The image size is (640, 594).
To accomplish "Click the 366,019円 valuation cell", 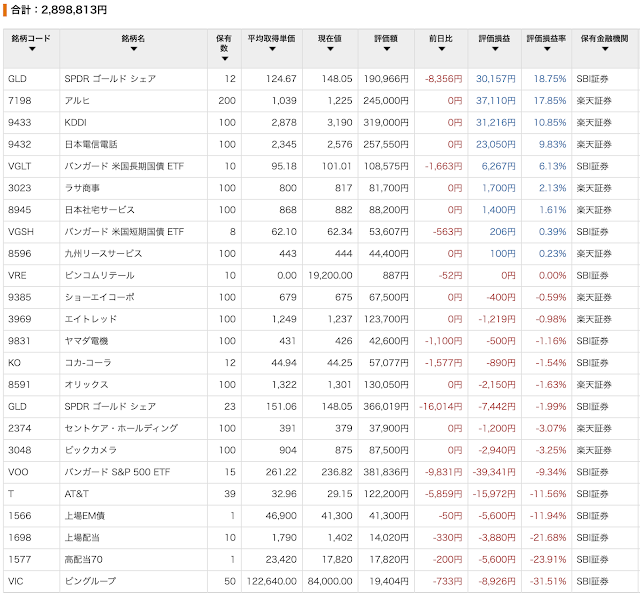I will pyautogui.click(x=386, y=407).
